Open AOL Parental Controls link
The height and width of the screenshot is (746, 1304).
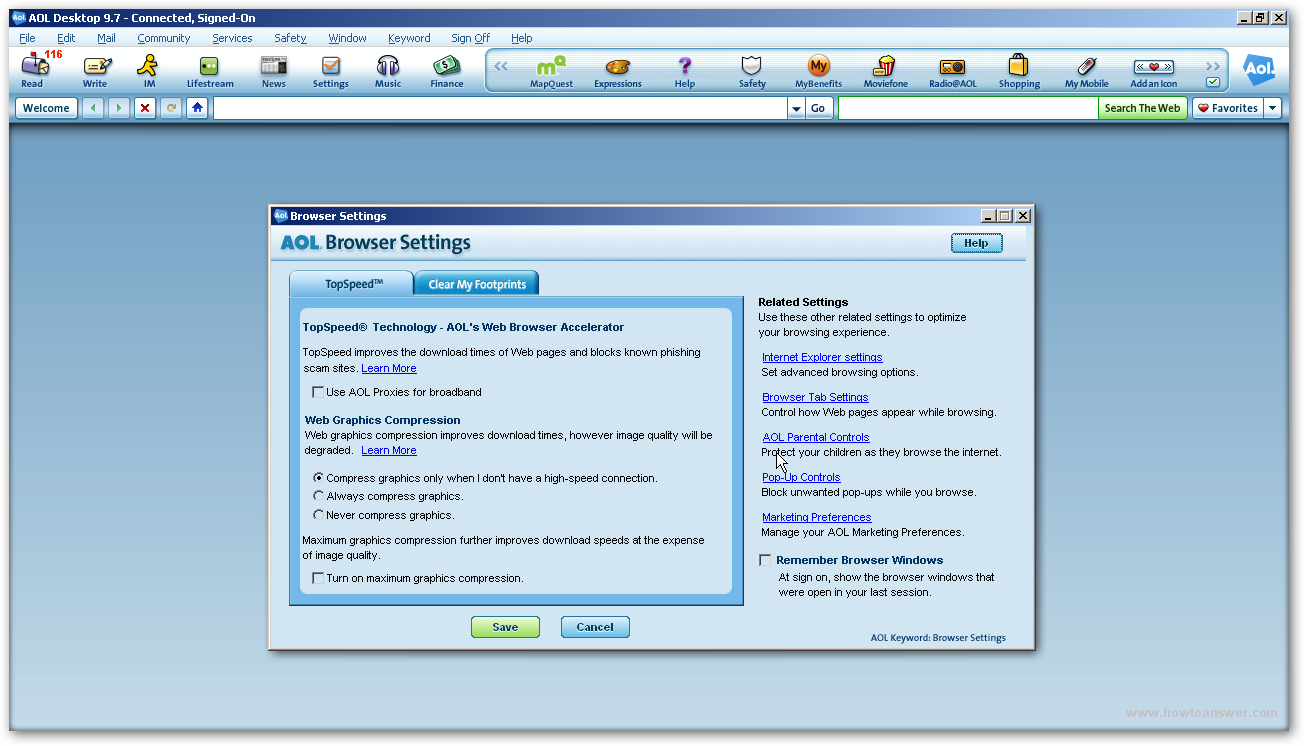[815, 437]
